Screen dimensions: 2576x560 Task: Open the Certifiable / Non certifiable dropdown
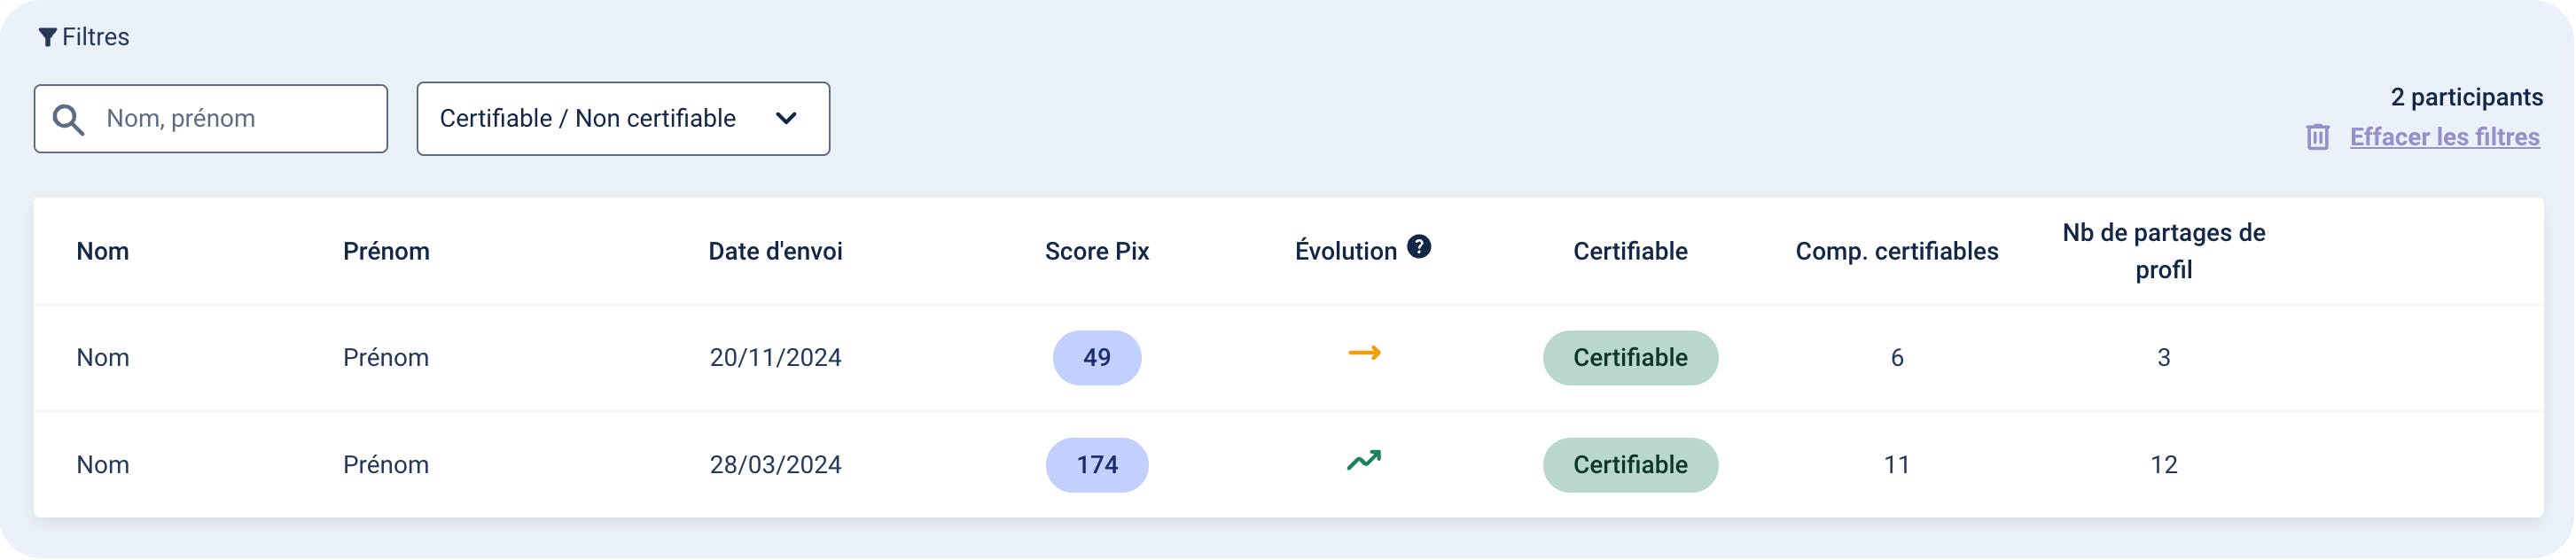(623, 119)
